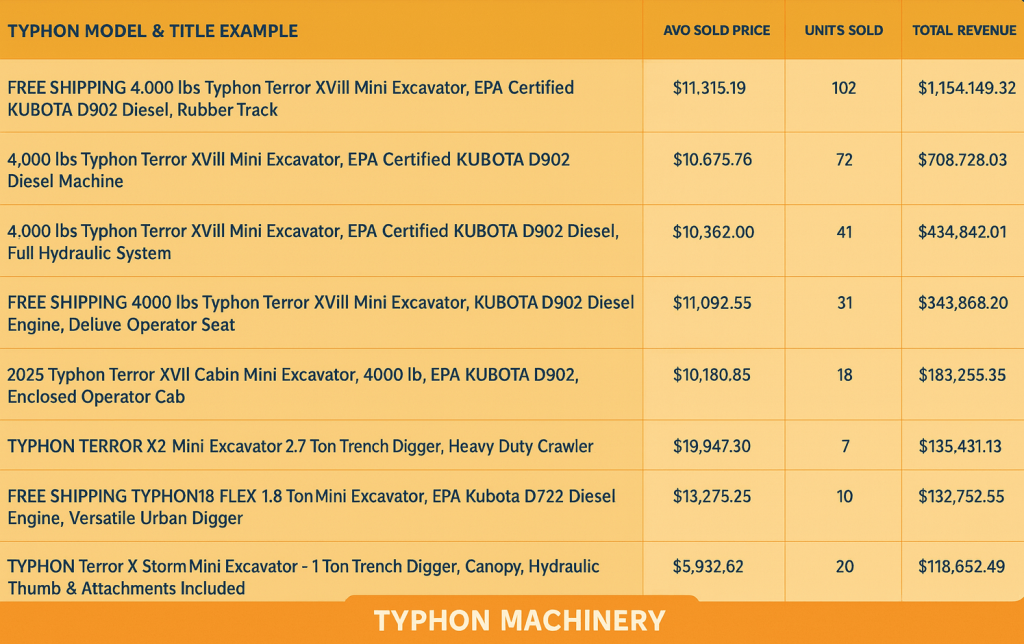This screenshot has height=644, width=1024.
Task: Click the UNITS SOLD column header
Action: 843,31
